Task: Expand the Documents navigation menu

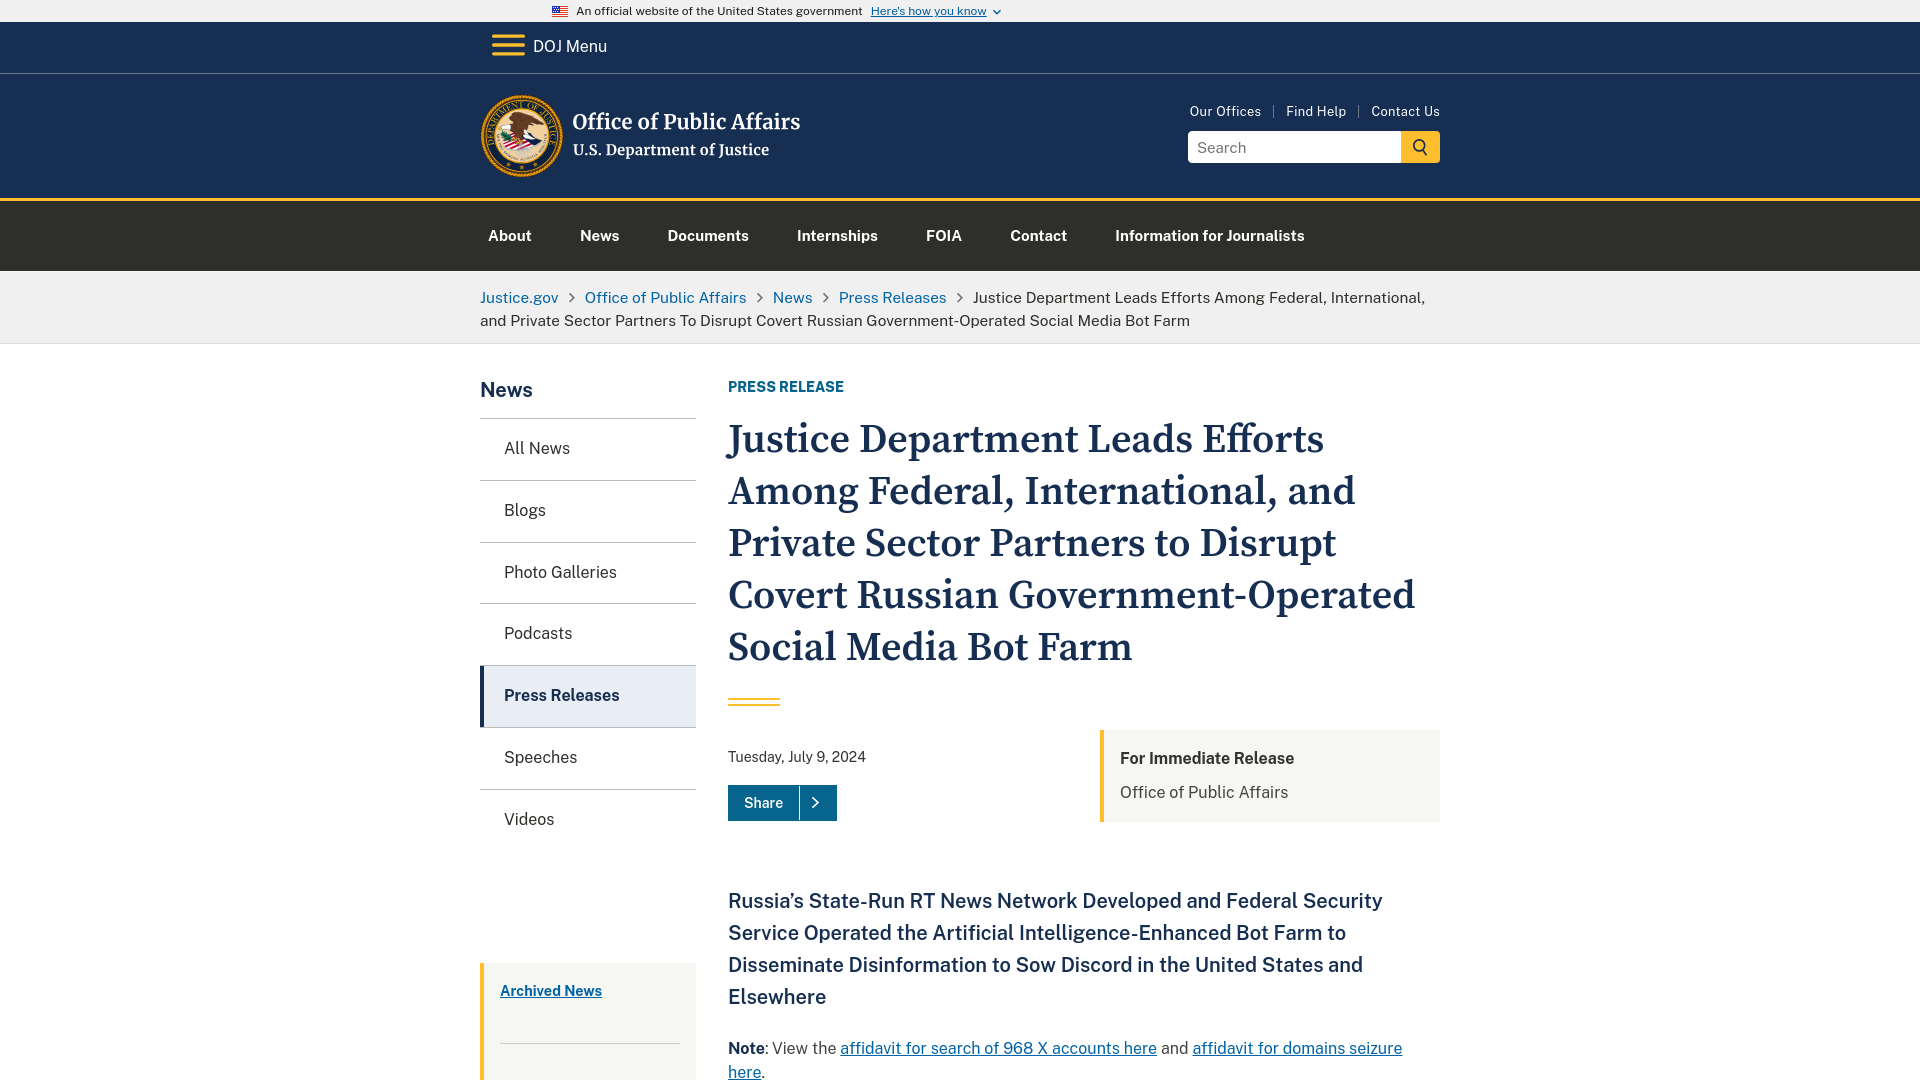Action: [708, 235]
